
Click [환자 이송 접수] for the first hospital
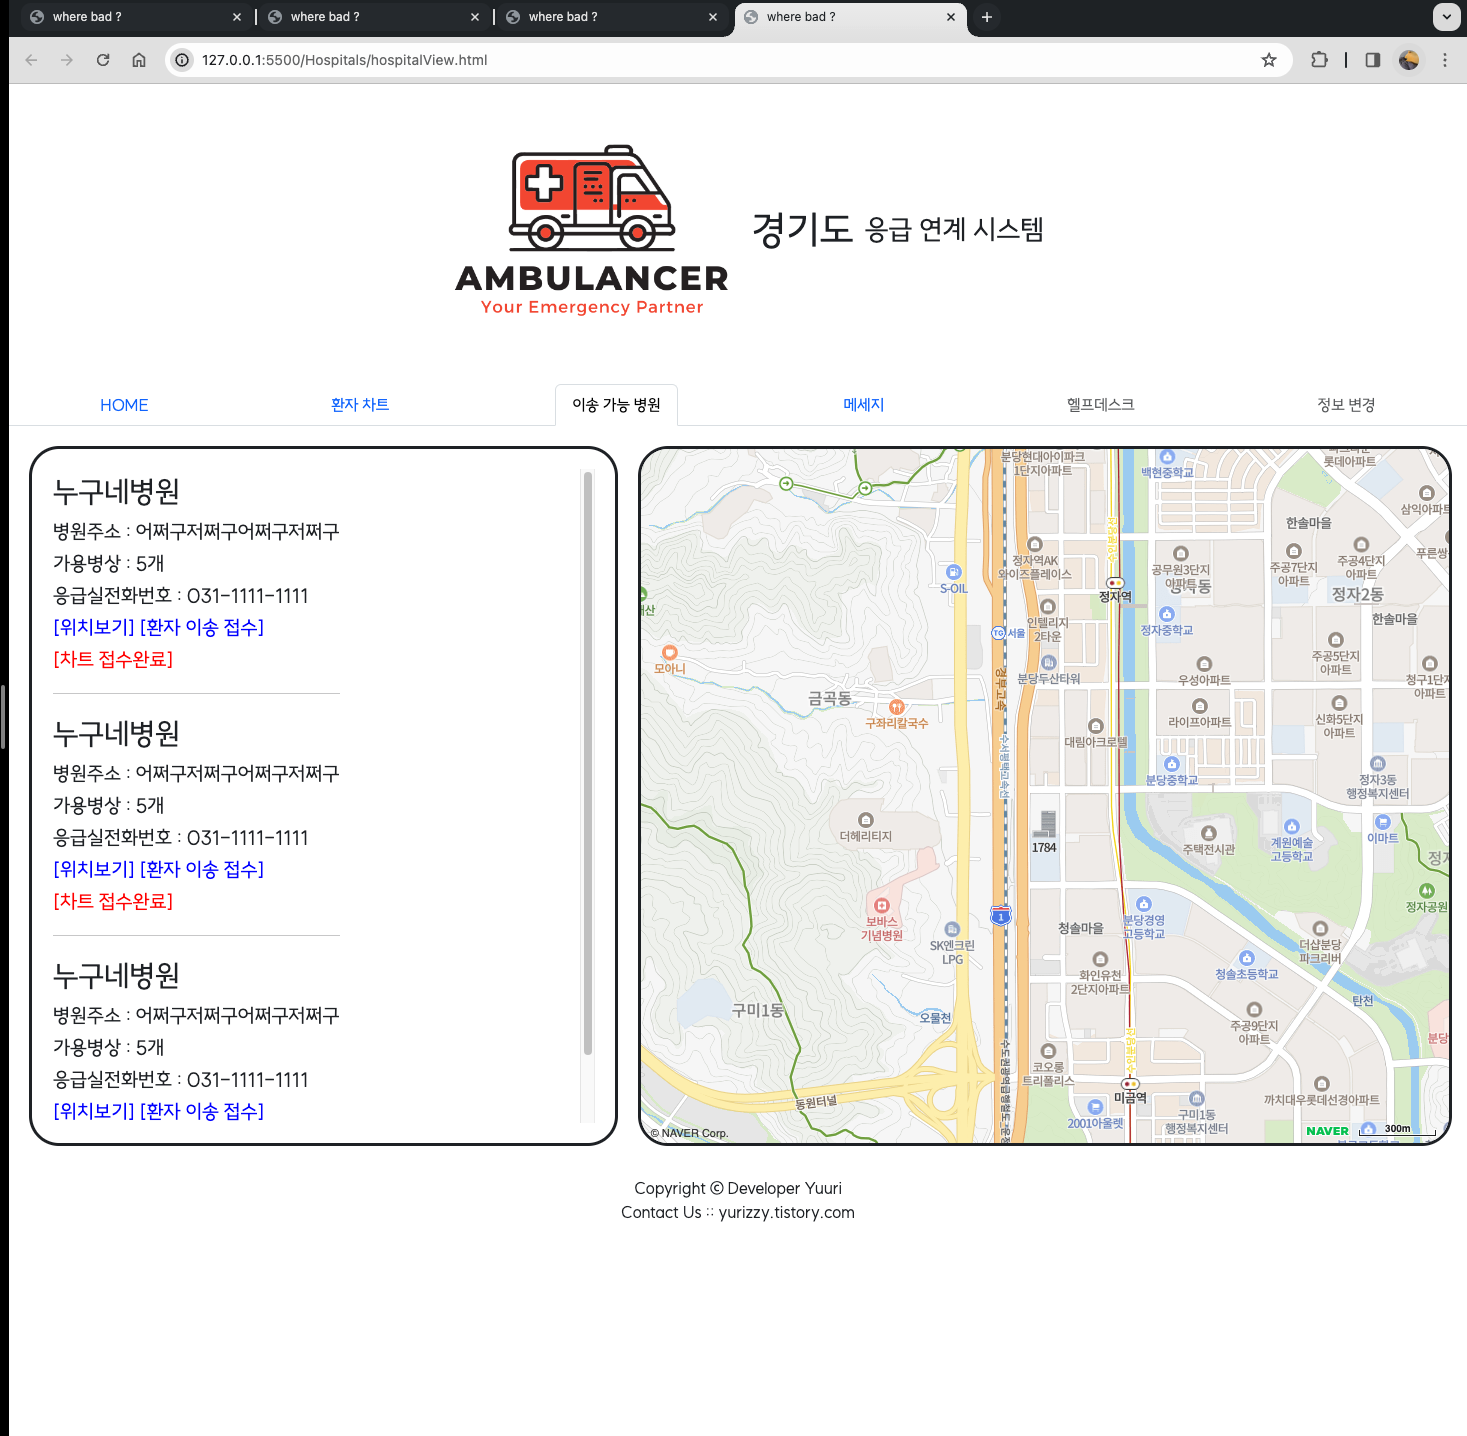pyautogui.click(x=202, y=627)
